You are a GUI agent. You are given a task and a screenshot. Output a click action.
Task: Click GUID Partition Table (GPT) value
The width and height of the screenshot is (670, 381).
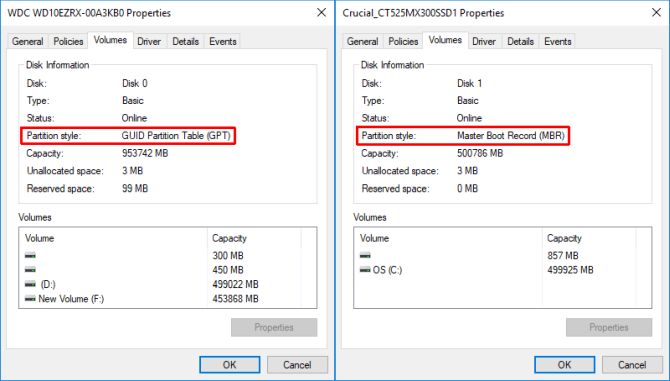(176, 136)
